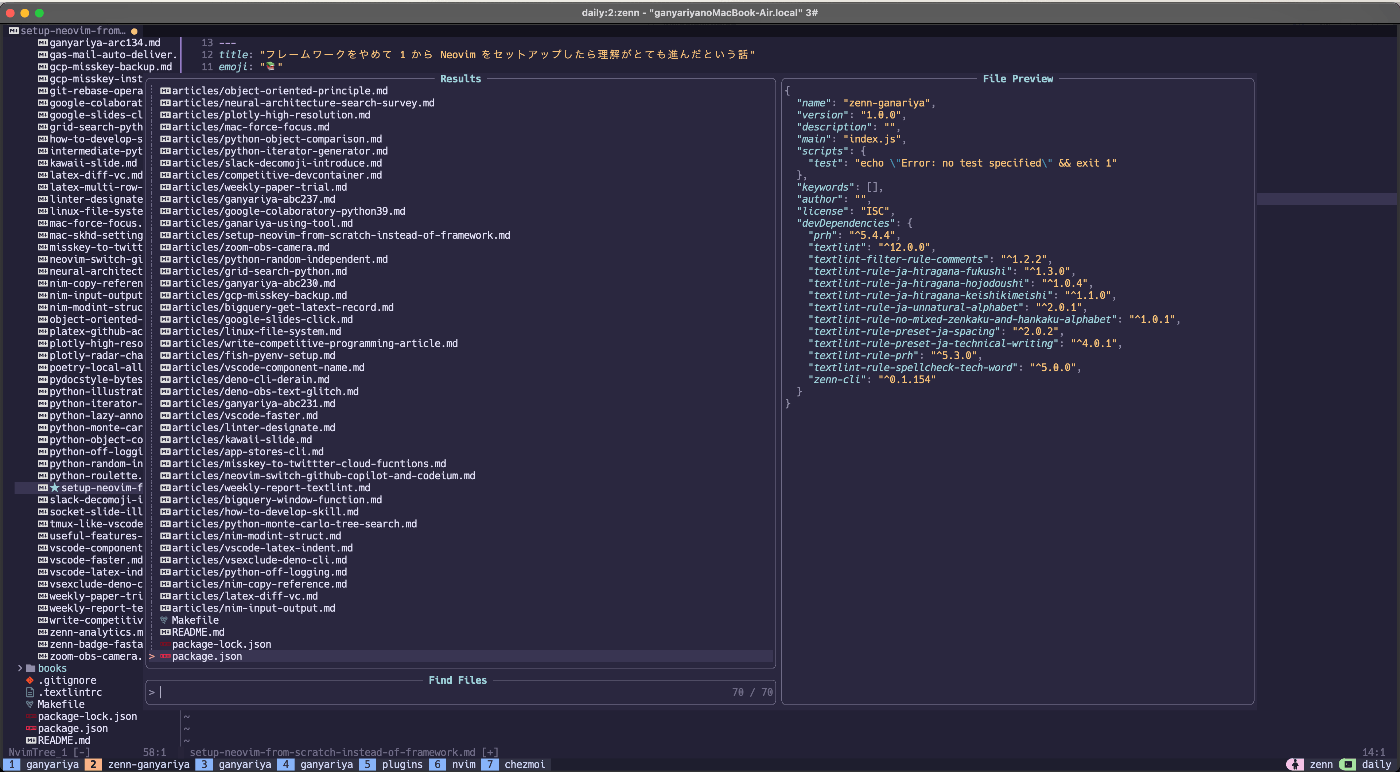Switch to tmux window 5 plugins
1400x772 pixels.
coord(391,764)
